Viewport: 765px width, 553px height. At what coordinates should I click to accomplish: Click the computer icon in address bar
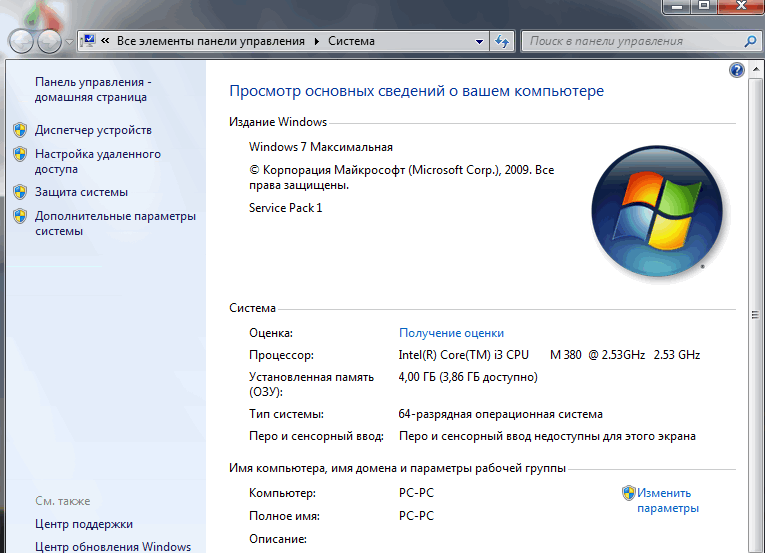90,41
